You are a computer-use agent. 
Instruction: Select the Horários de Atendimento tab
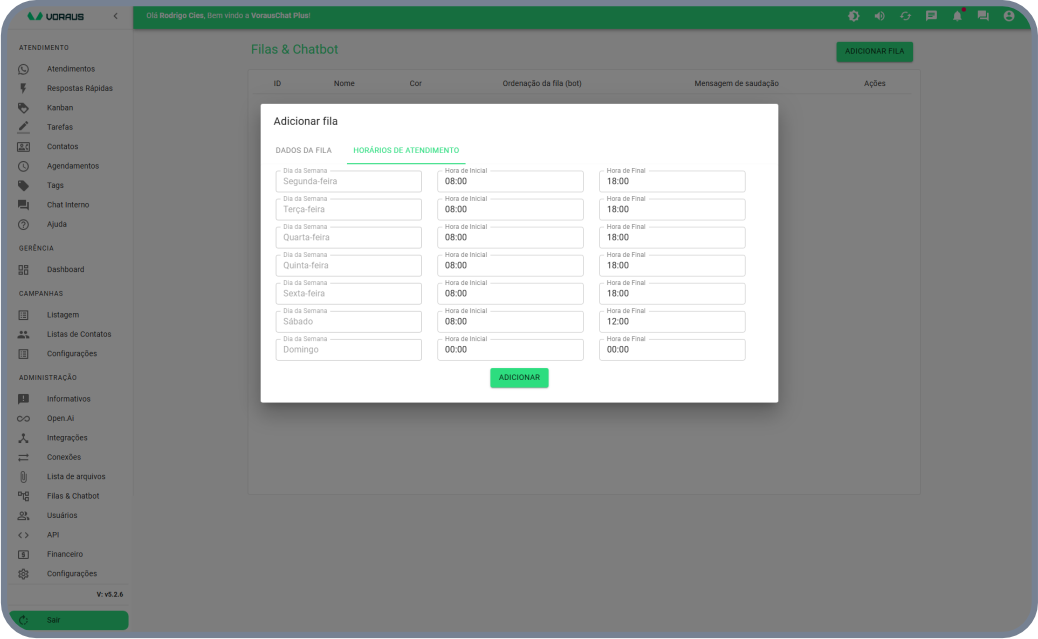(406, 150)
